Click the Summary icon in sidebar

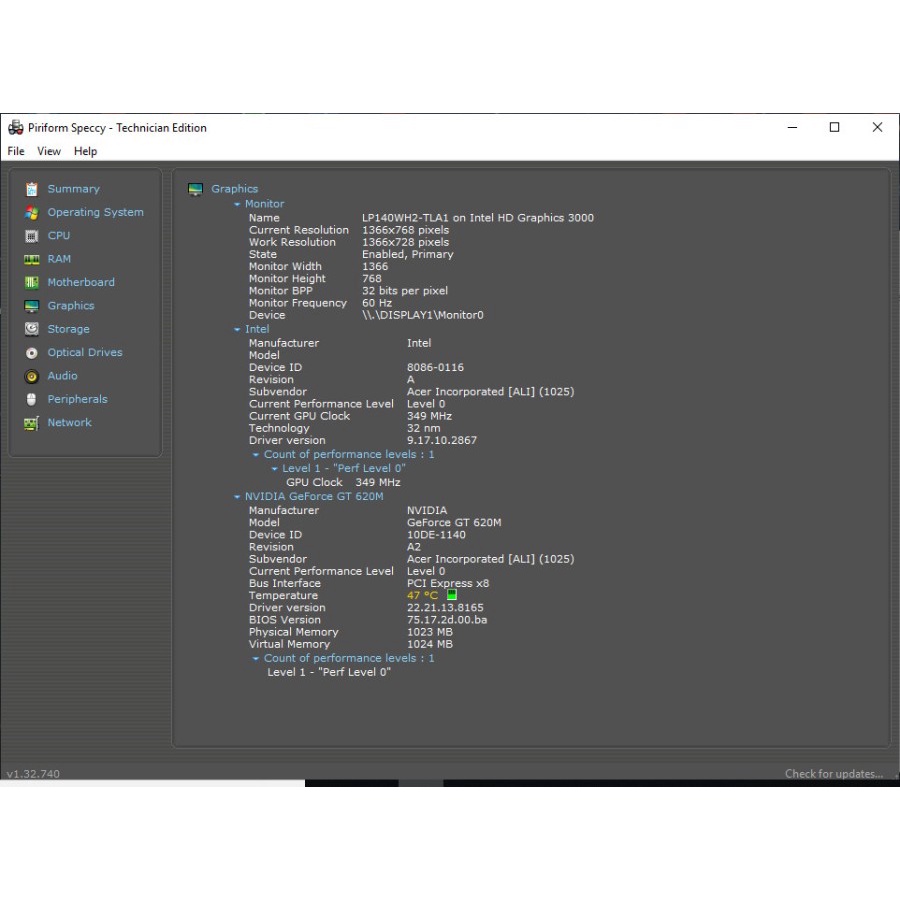(32, 189)
